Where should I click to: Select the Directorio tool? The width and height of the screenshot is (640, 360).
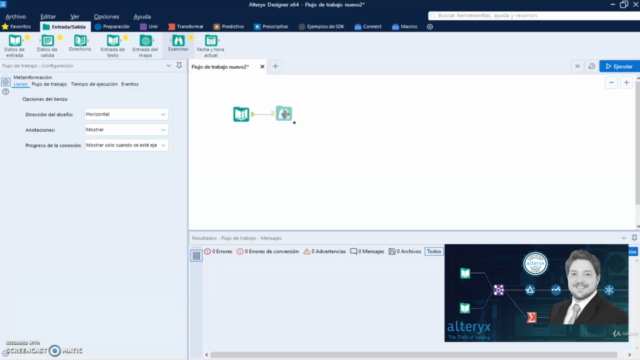tap(80, 43)
